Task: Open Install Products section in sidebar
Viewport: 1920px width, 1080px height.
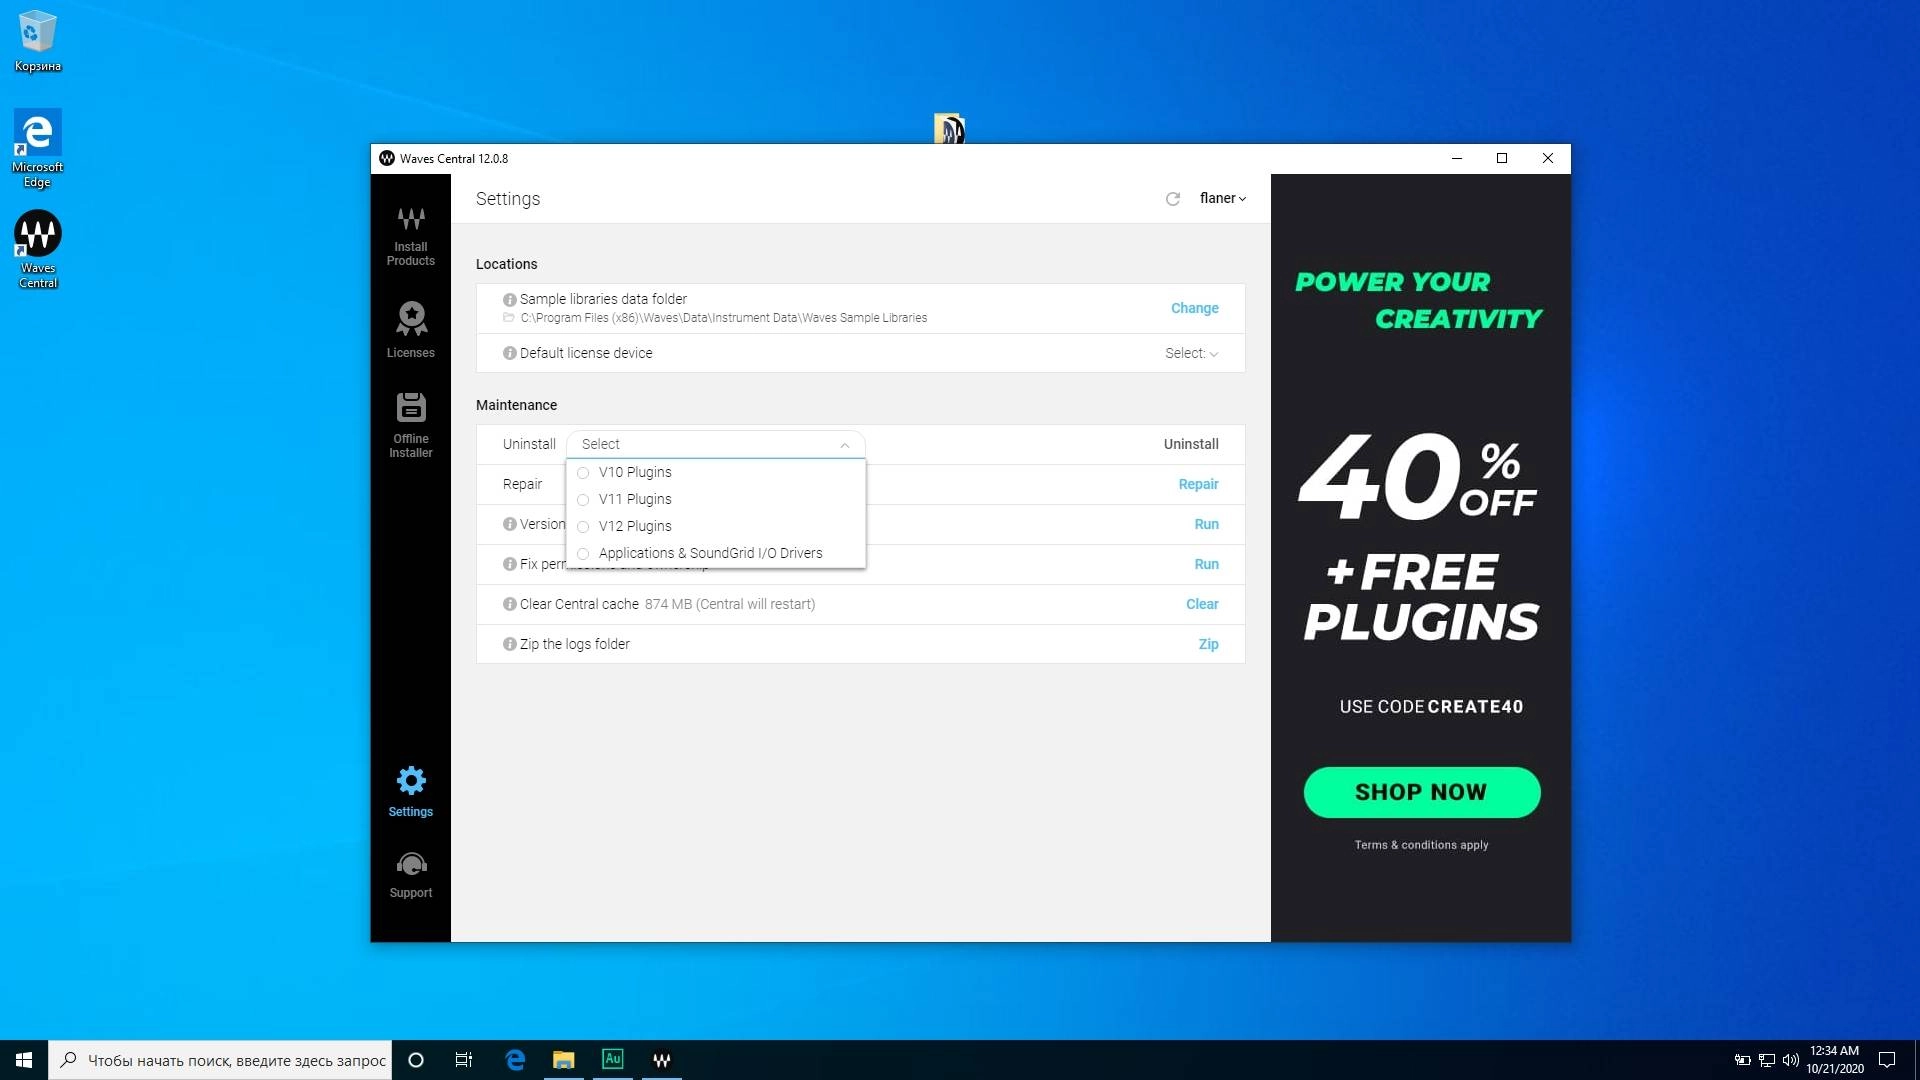Action: (x=411, y=236)
